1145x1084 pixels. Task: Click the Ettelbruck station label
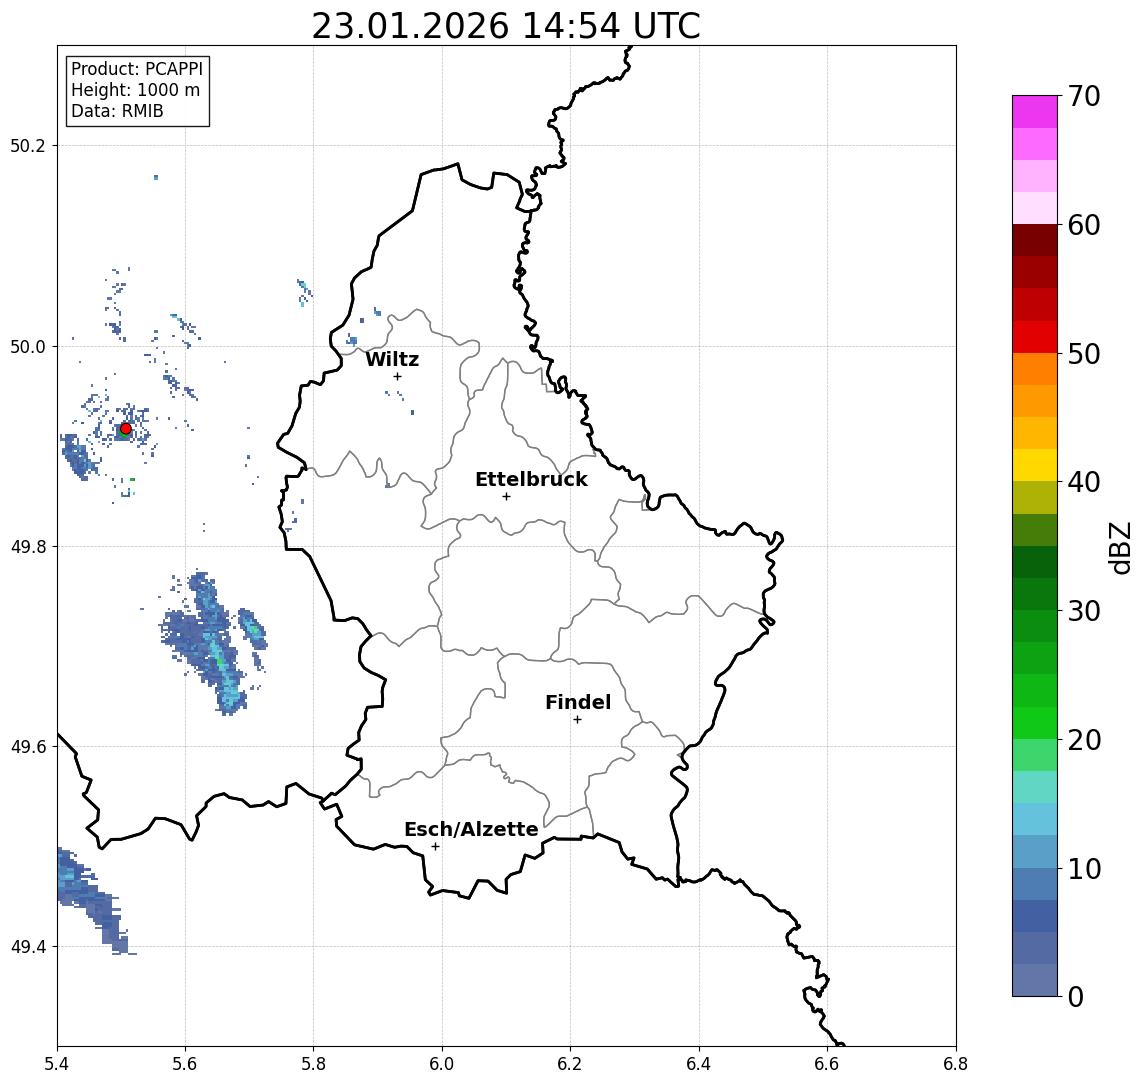click(531, 479)
